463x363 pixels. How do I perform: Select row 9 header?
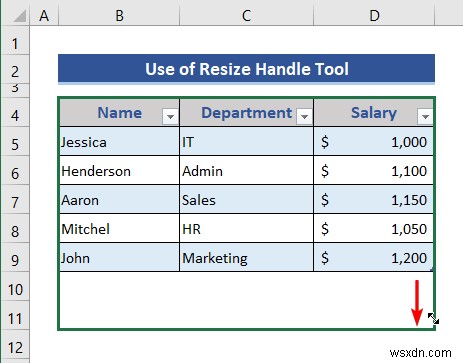point(15,257)
